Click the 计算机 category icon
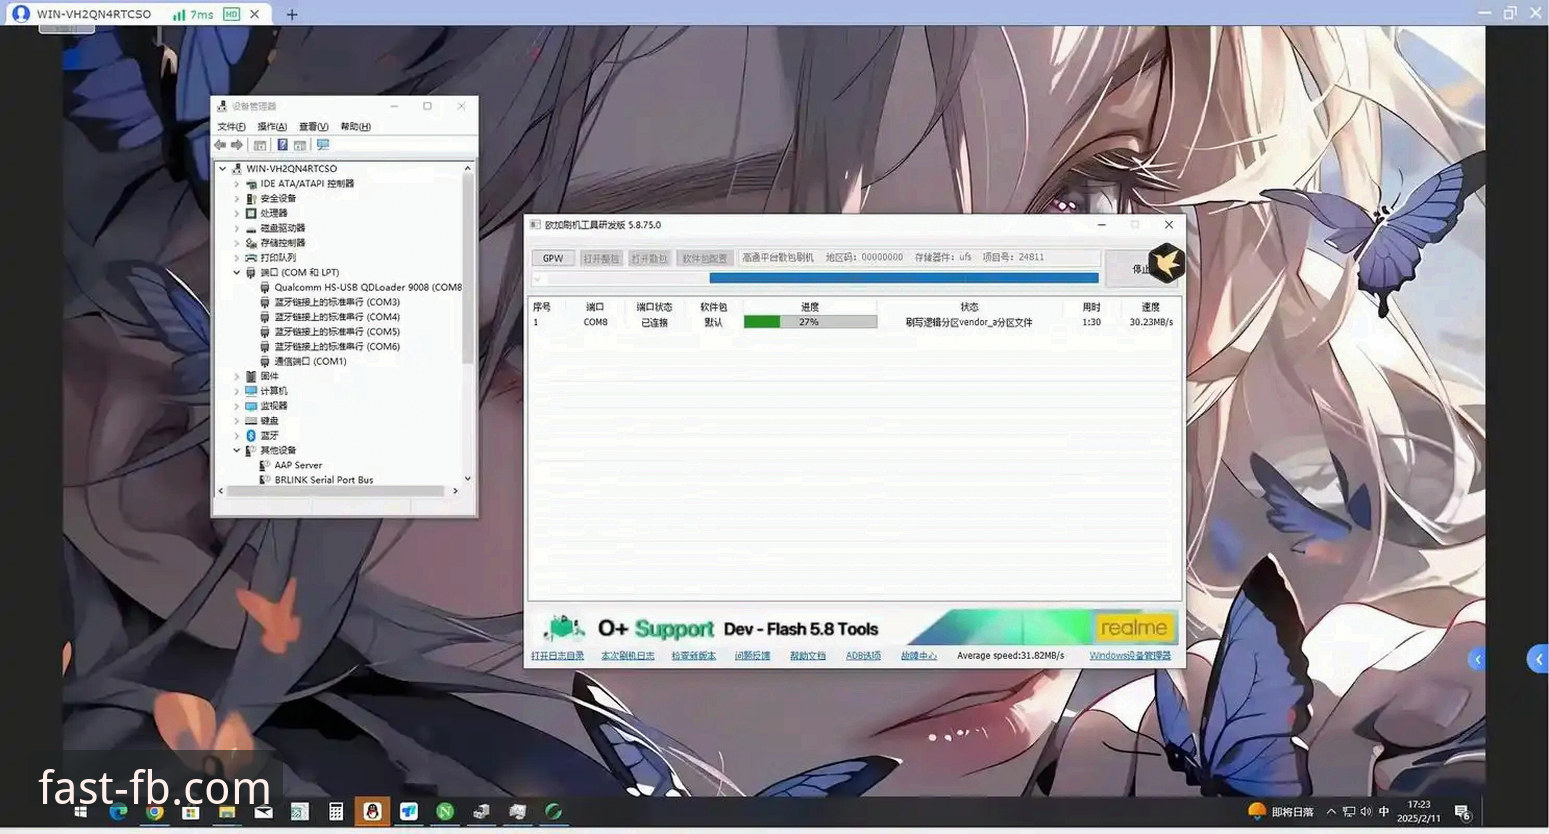Image resolution: width=1549 pixels, height=834 pixels. click(251, 391)
